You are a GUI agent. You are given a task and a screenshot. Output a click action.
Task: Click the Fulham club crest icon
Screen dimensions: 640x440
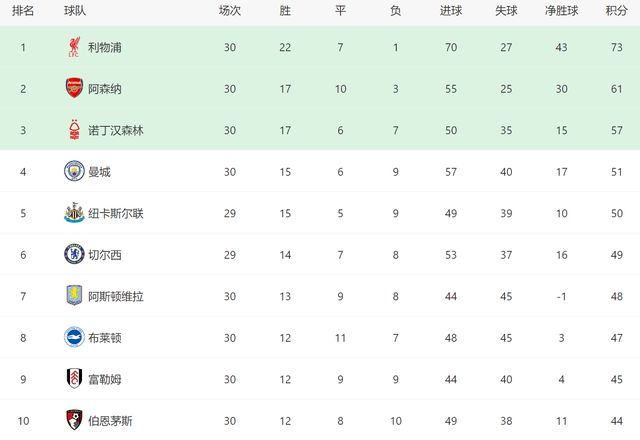74,379
